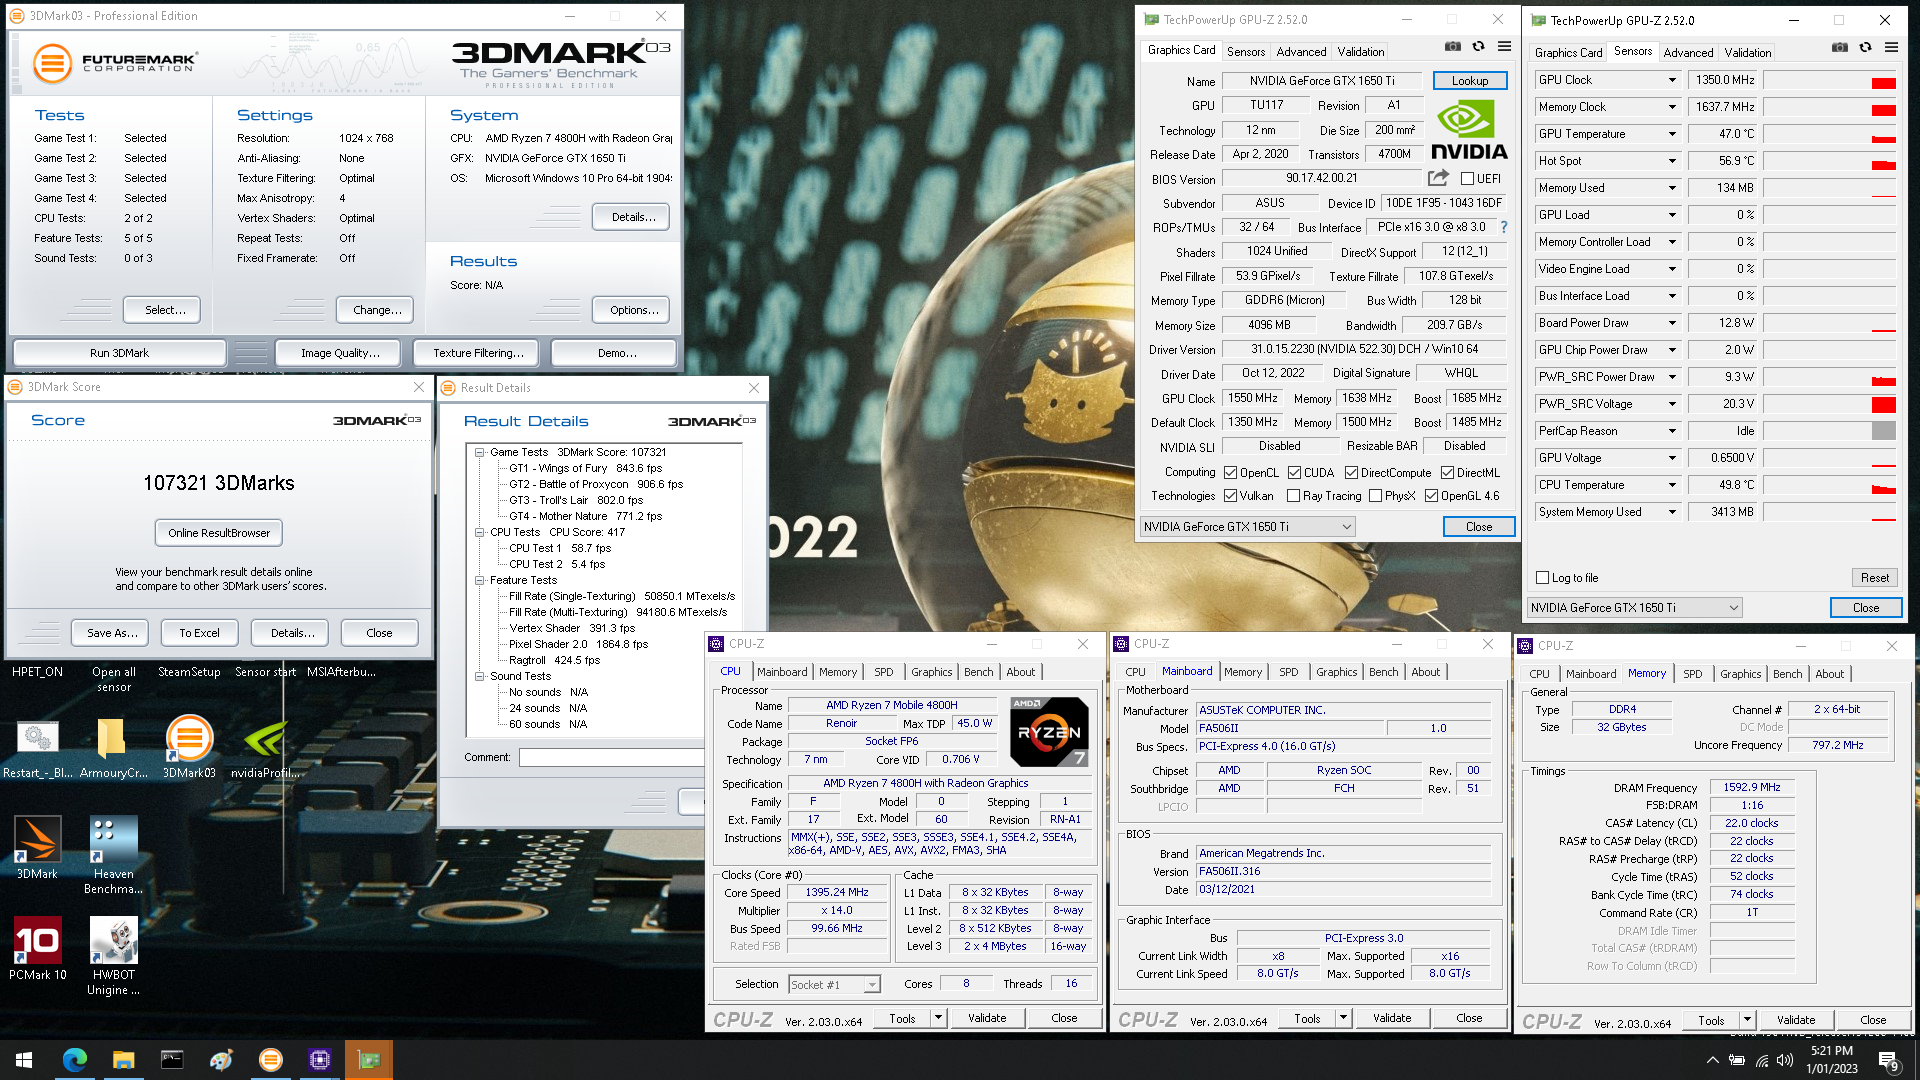Open File Explorer from taskbar

tap(123, 1060)
